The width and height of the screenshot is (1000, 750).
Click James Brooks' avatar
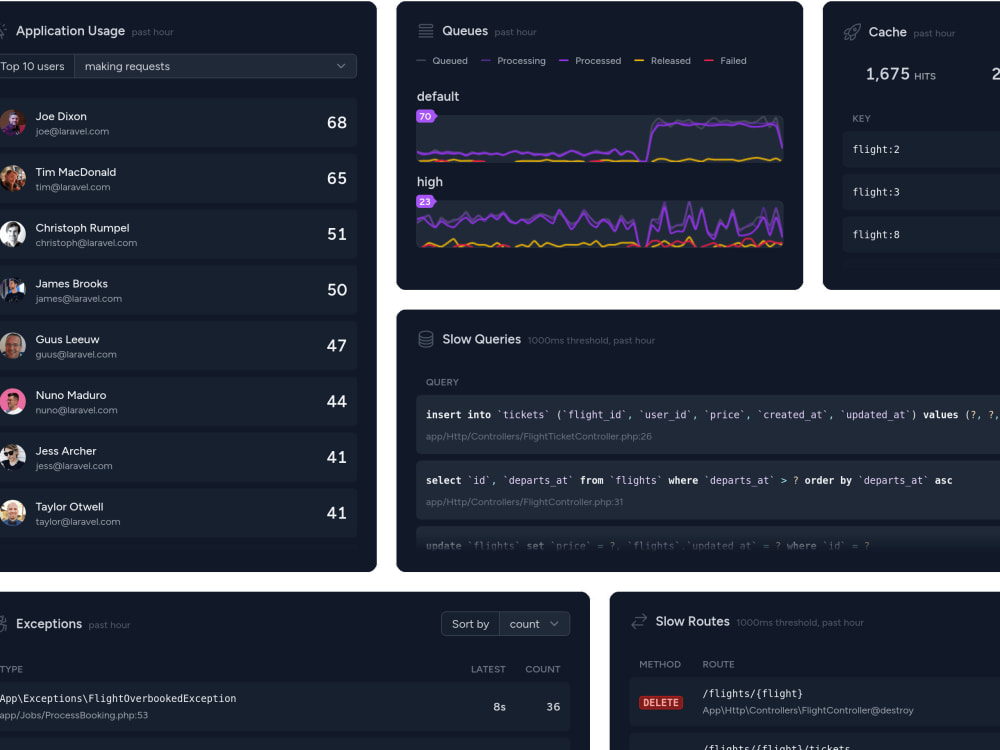tap(12, 290)
